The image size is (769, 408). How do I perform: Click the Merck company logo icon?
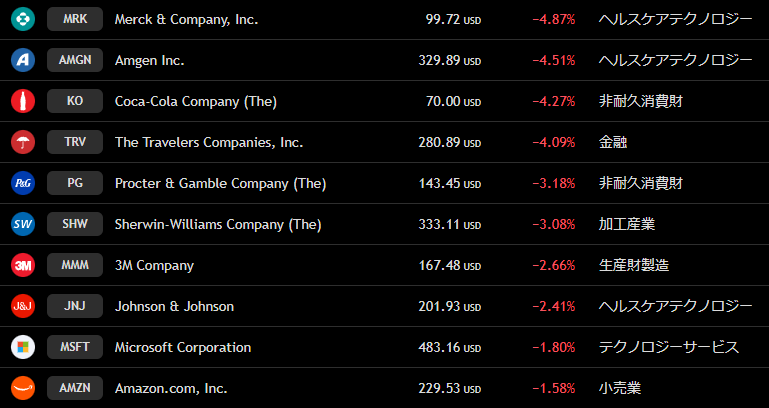(23, 19)
